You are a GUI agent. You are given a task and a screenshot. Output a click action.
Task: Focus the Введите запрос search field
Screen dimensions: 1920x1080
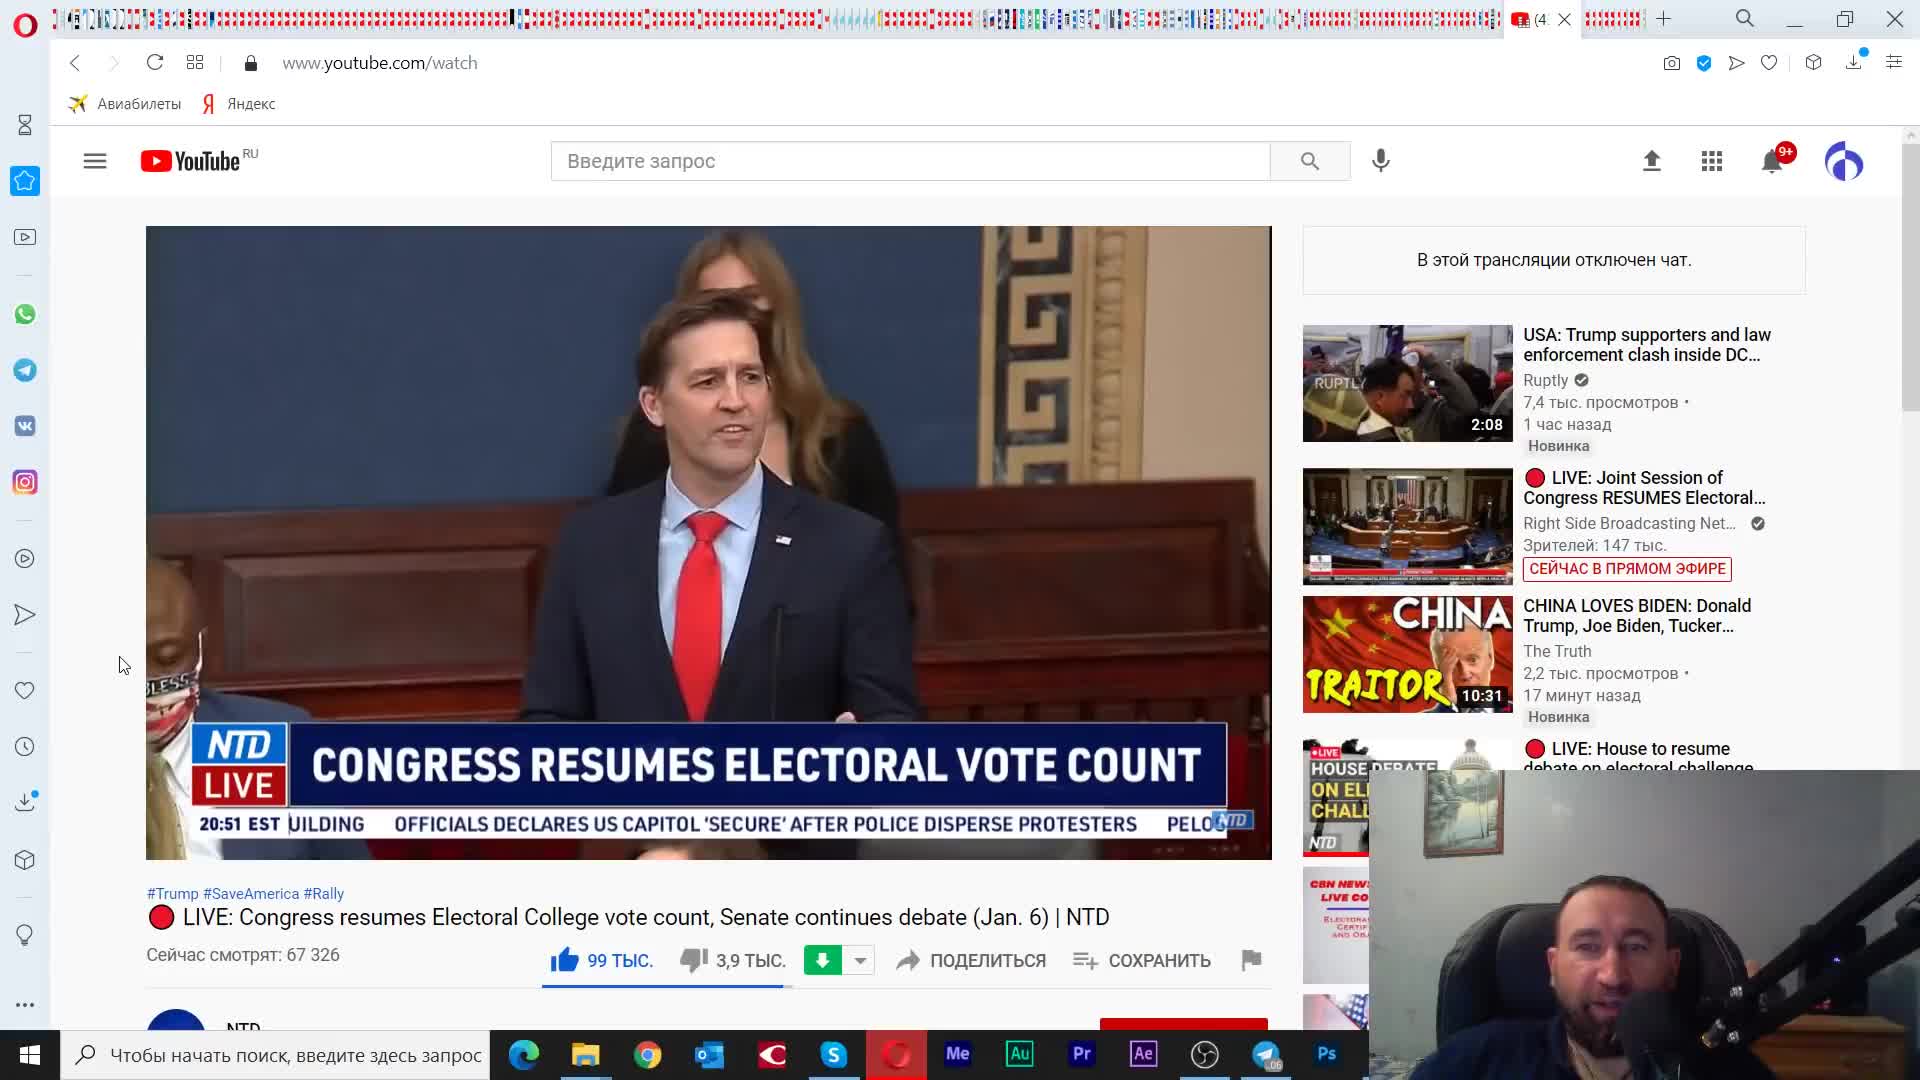[910, 161]
